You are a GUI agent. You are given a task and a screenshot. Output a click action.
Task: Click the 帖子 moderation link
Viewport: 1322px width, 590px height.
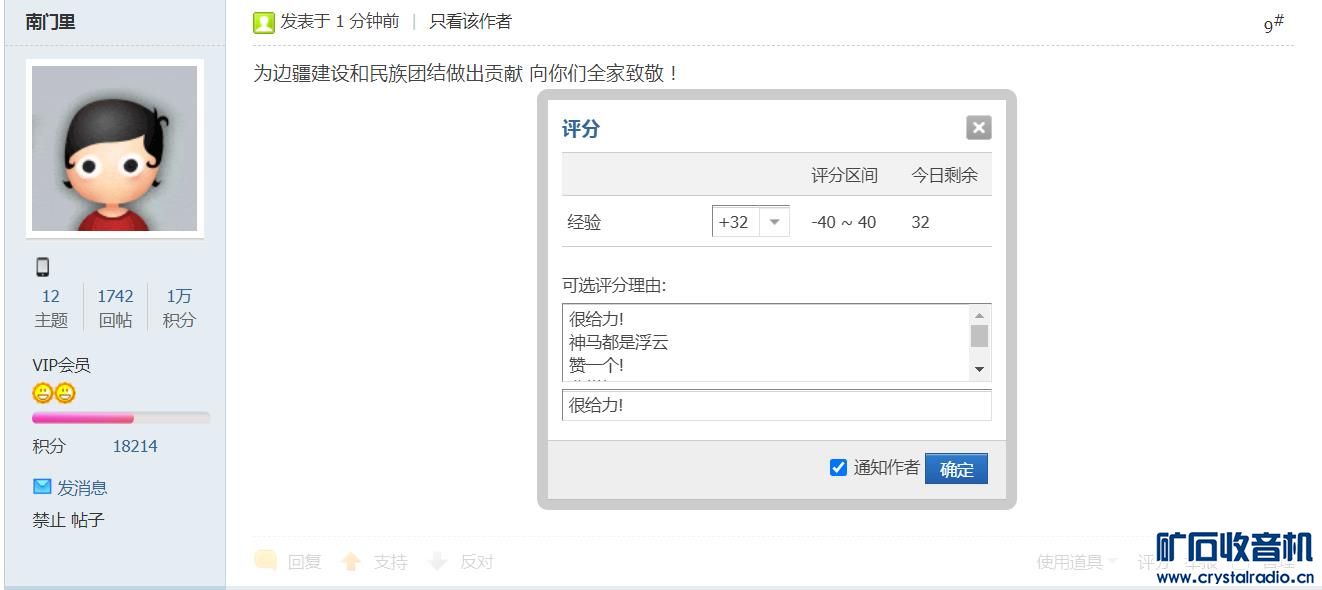88,520
